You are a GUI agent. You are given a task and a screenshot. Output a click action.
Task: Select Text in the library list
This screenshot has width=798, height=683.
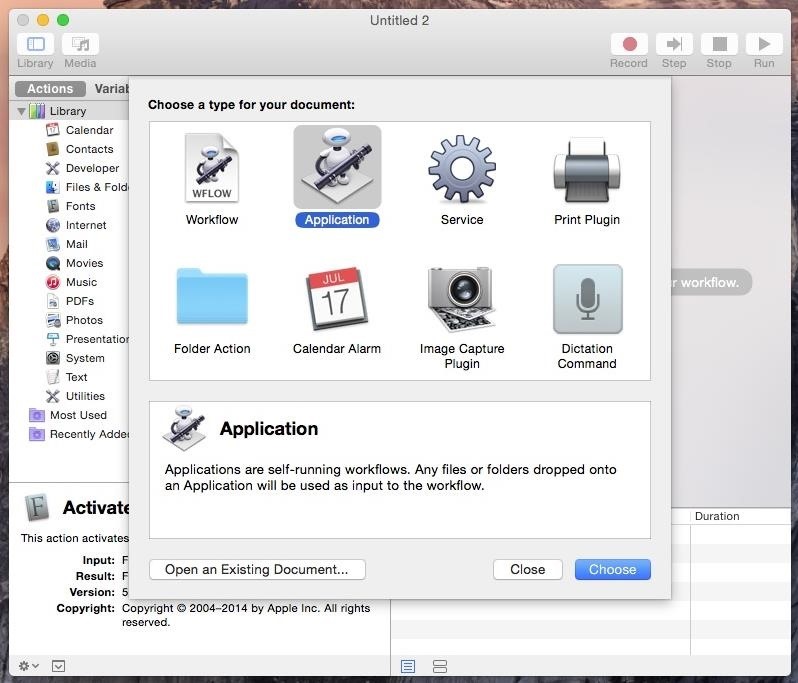tap(66, 377)
